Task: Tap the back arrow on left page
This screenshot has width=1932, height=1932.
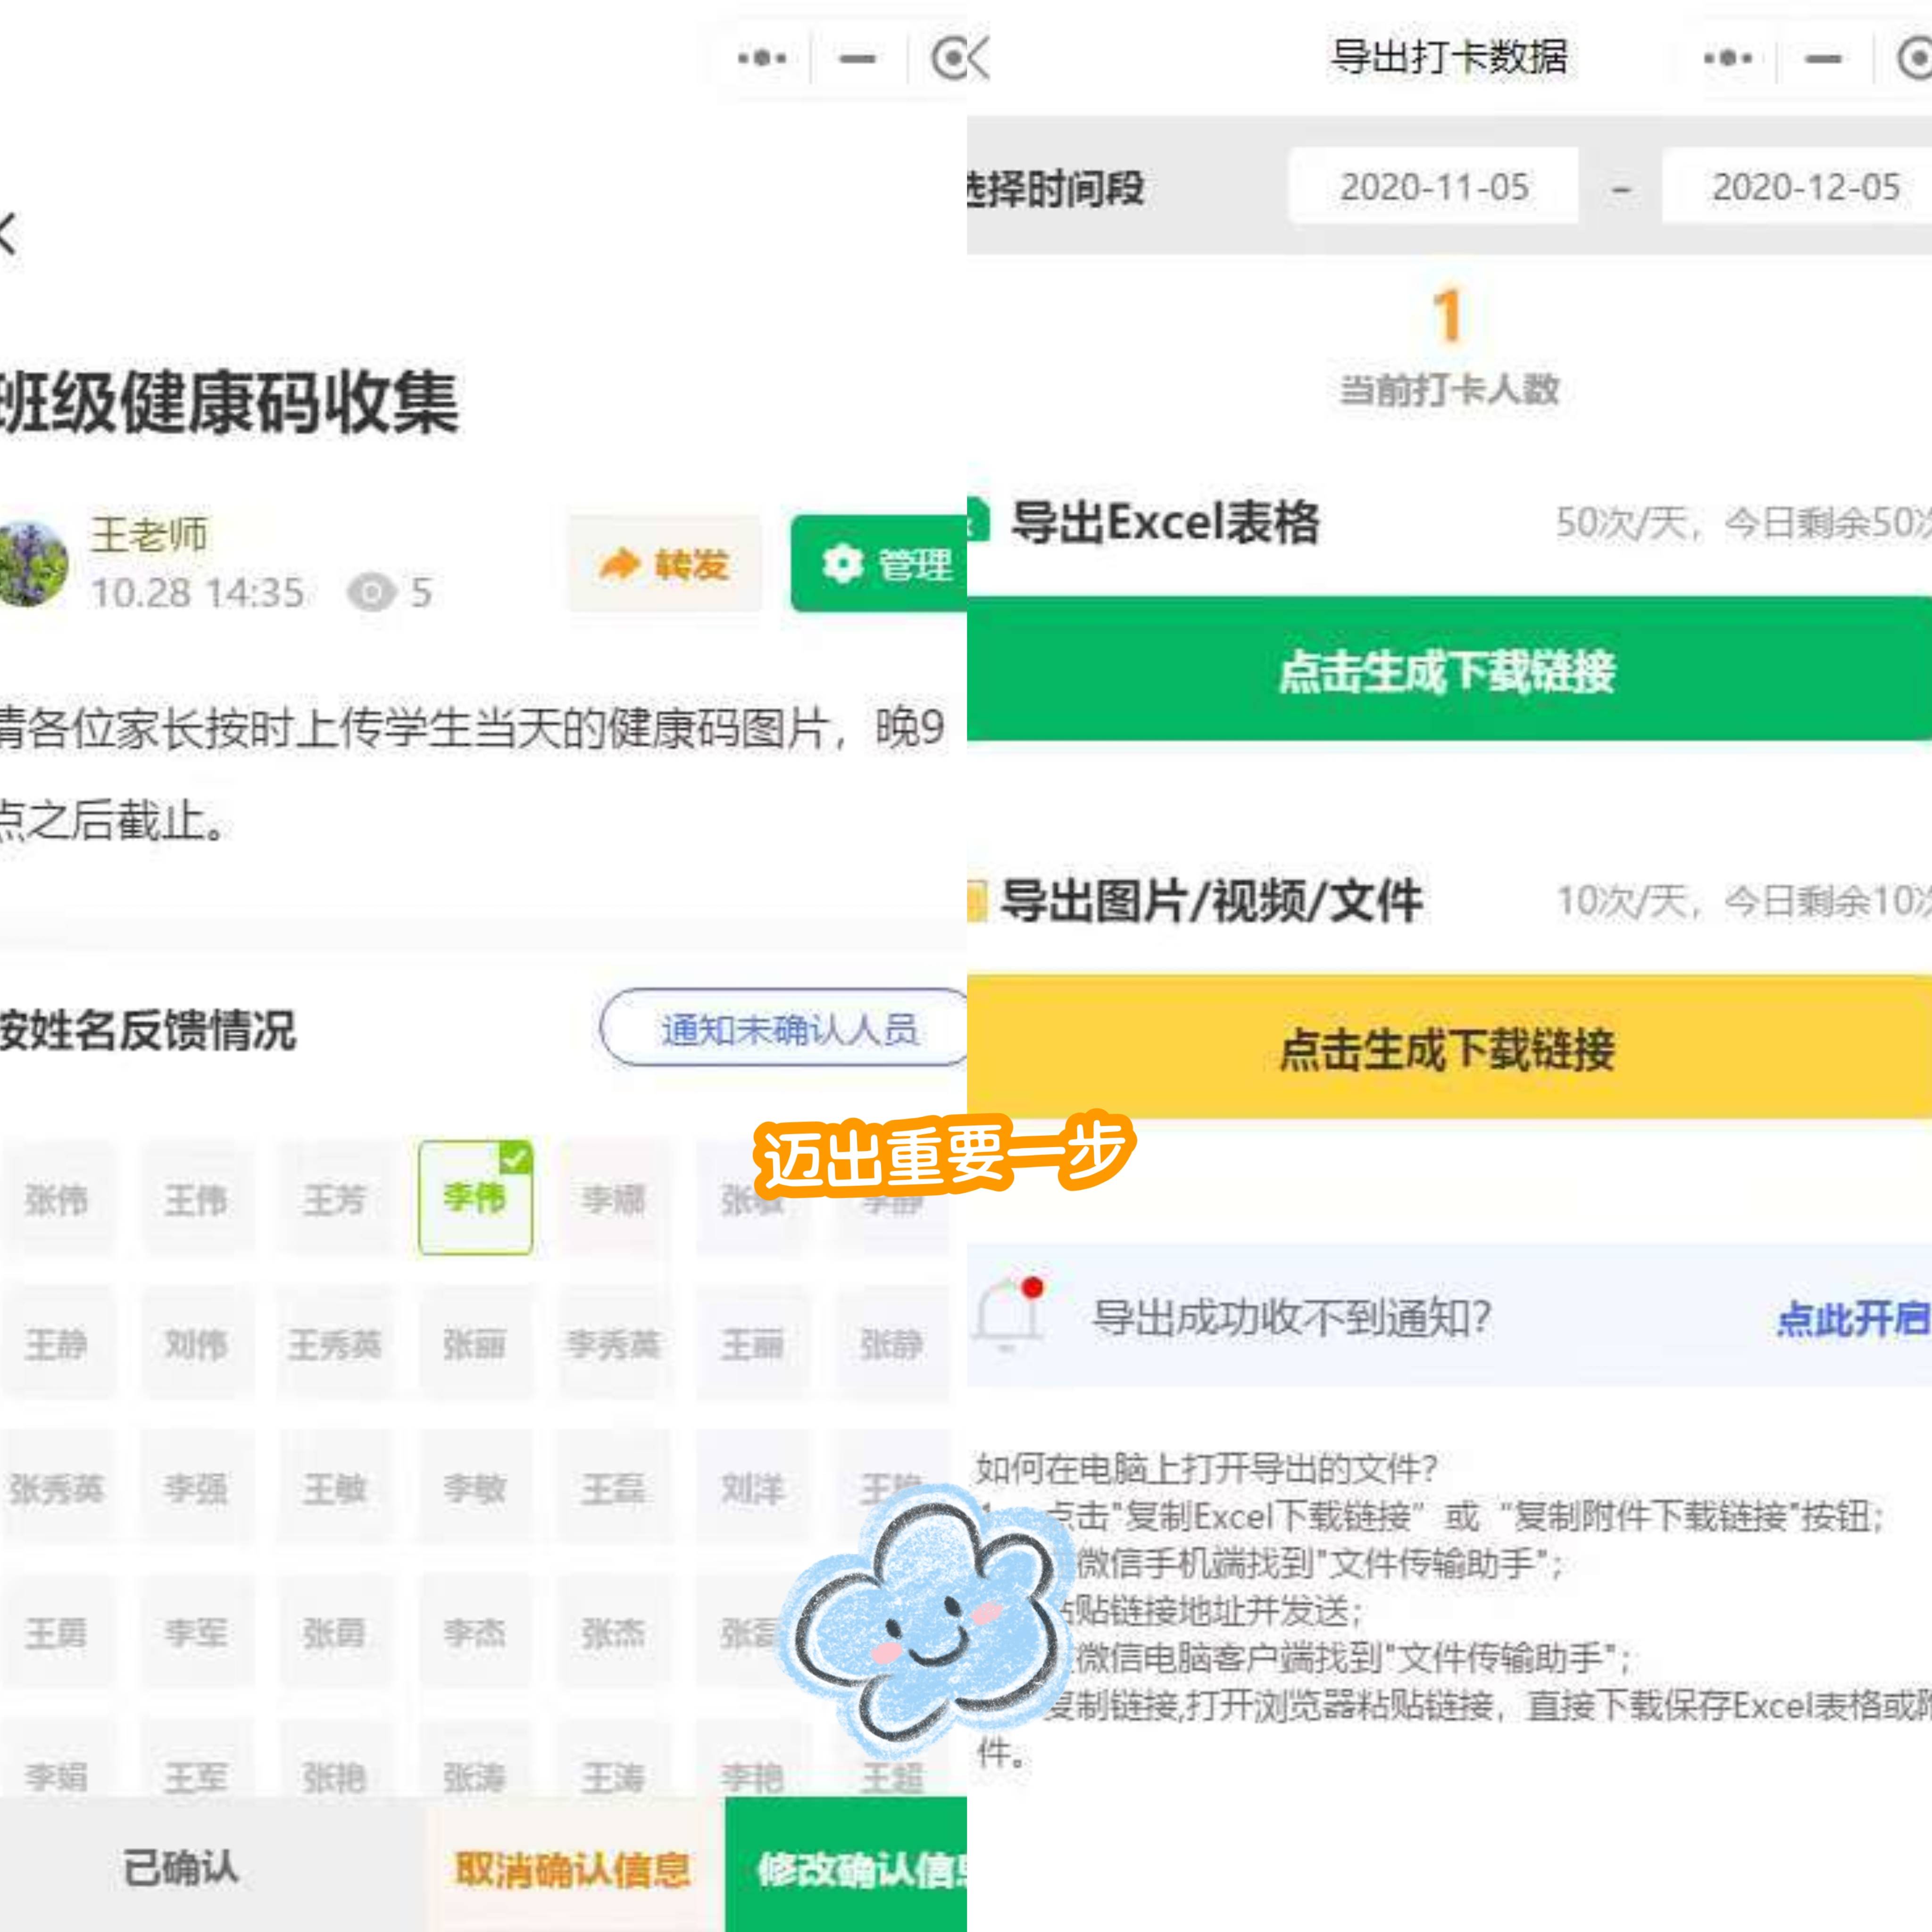Action: pos(8,235)
